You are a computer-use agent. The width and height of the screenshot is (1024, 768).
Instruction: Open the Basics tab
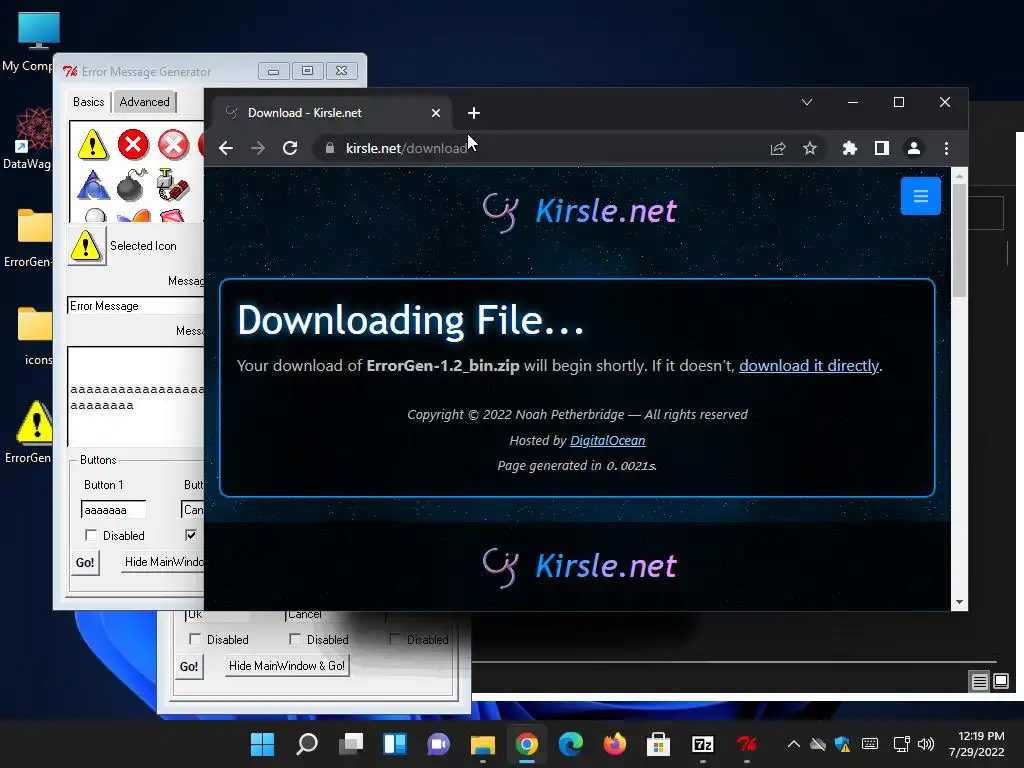point(89,102)
